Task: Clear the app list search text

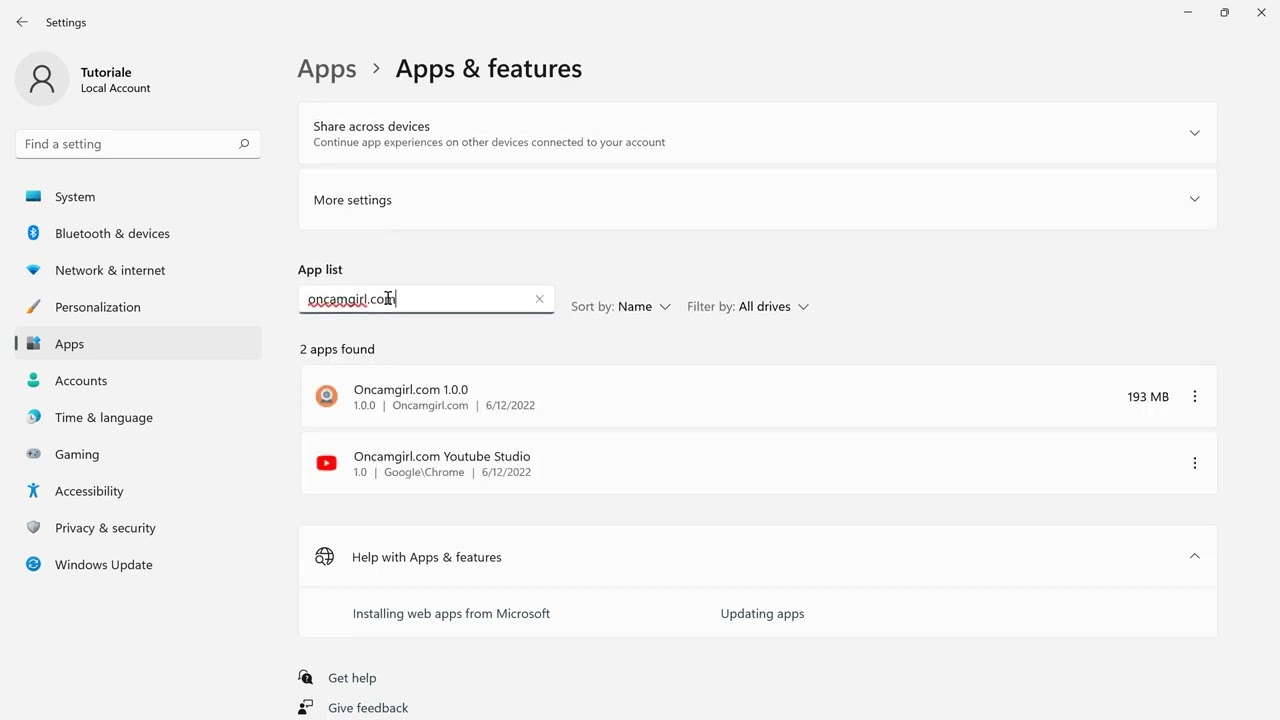Action: [x=540, y=299]
